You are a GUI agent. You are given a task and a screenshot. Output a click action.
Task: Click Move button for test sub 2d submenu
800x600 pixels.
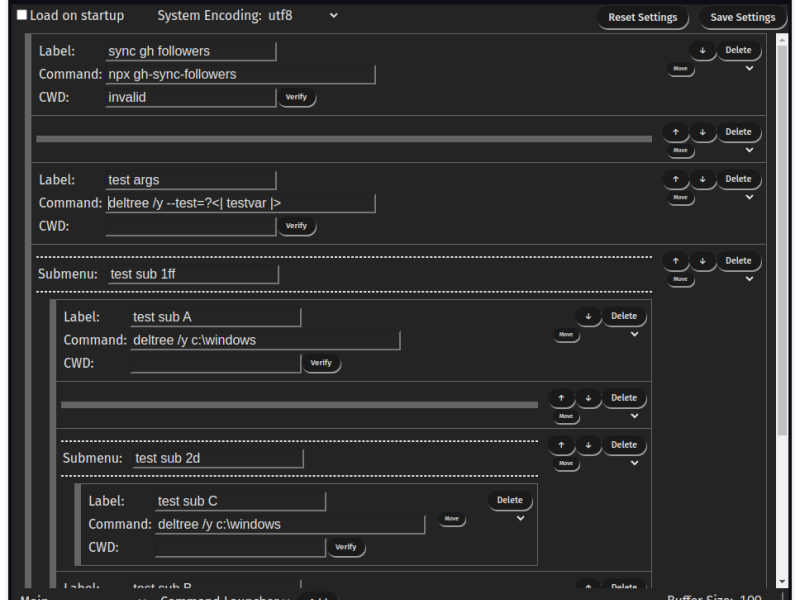(566, 464)
